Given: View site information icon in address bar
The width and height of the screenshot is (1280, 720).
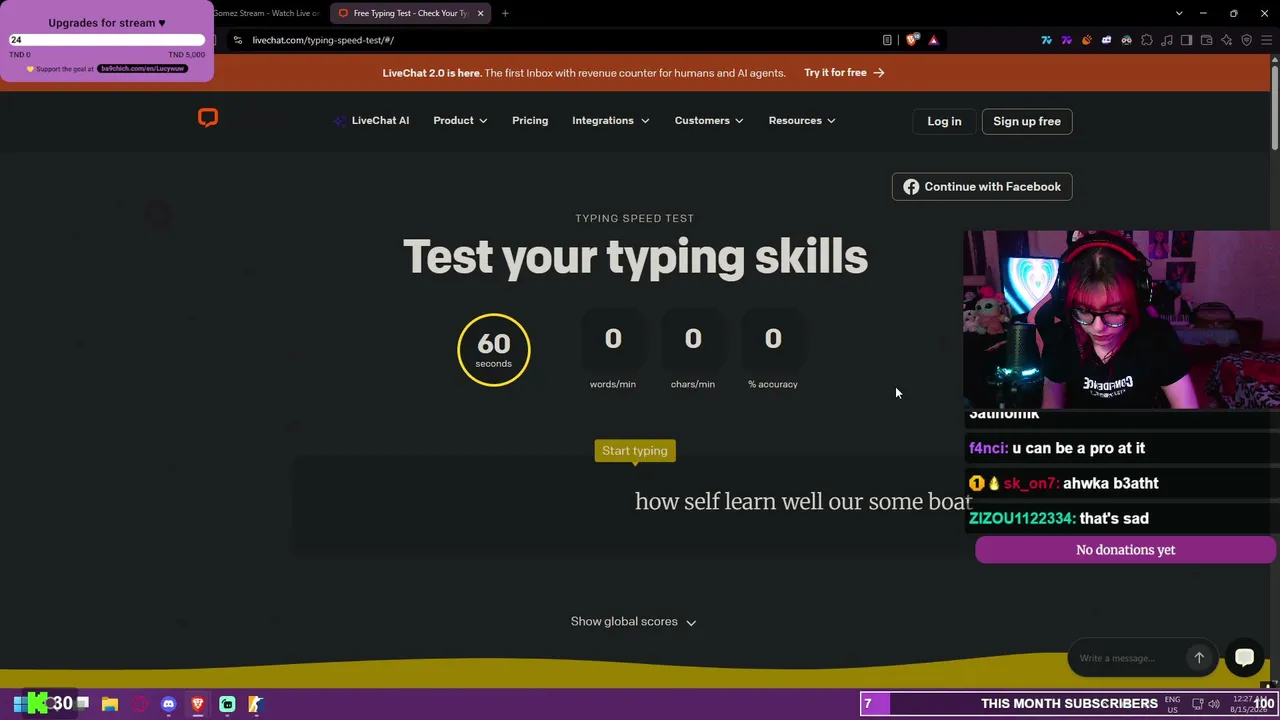Looking at the screenshot, I should 238,40.
